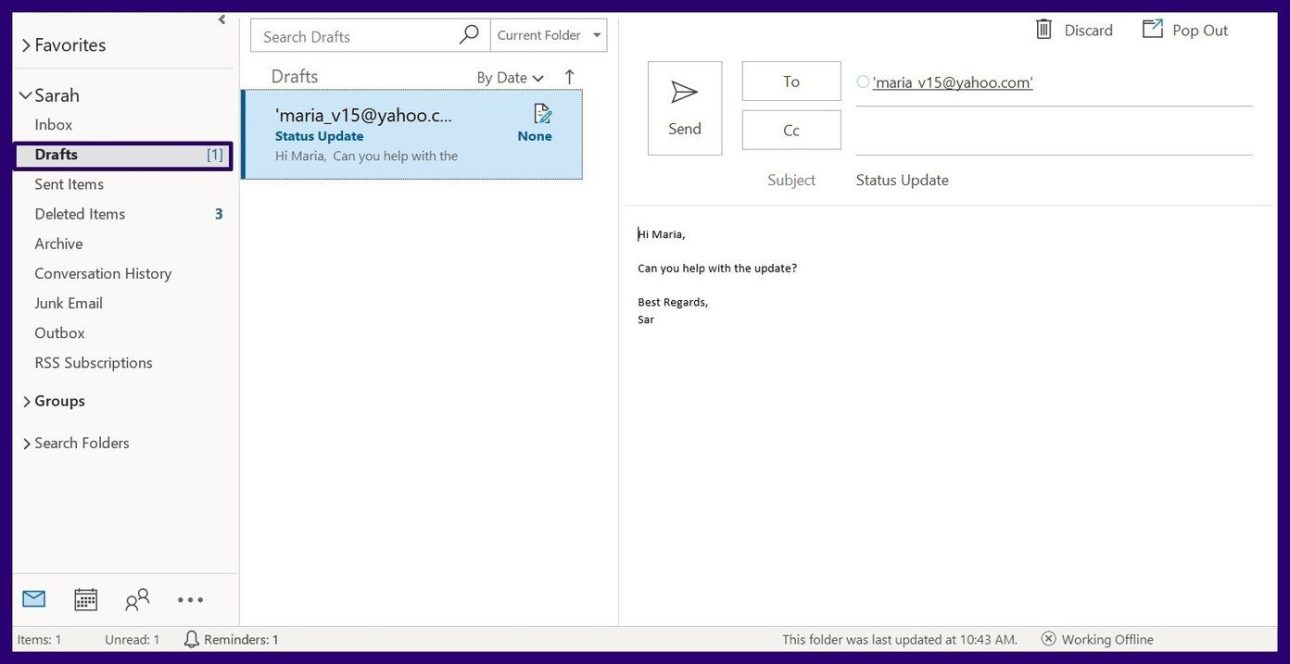Click the 'Hi Maria,' greeting line

click(x=661, y=234)
